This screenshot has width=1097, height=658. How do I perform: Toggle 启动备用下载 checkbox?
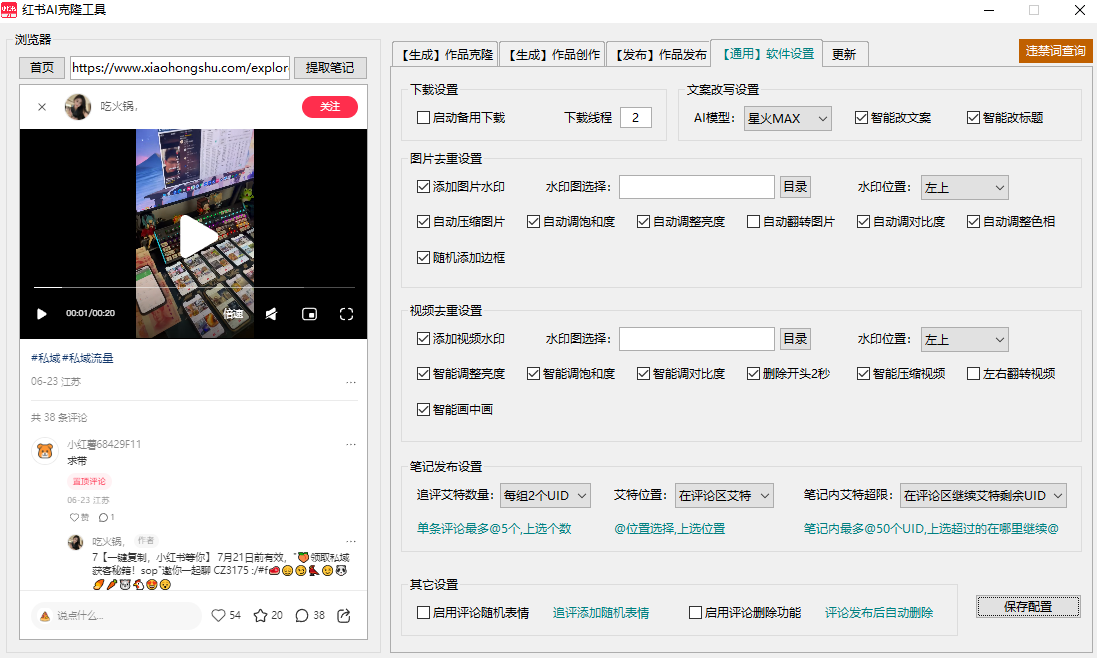[x=423, y=117]
